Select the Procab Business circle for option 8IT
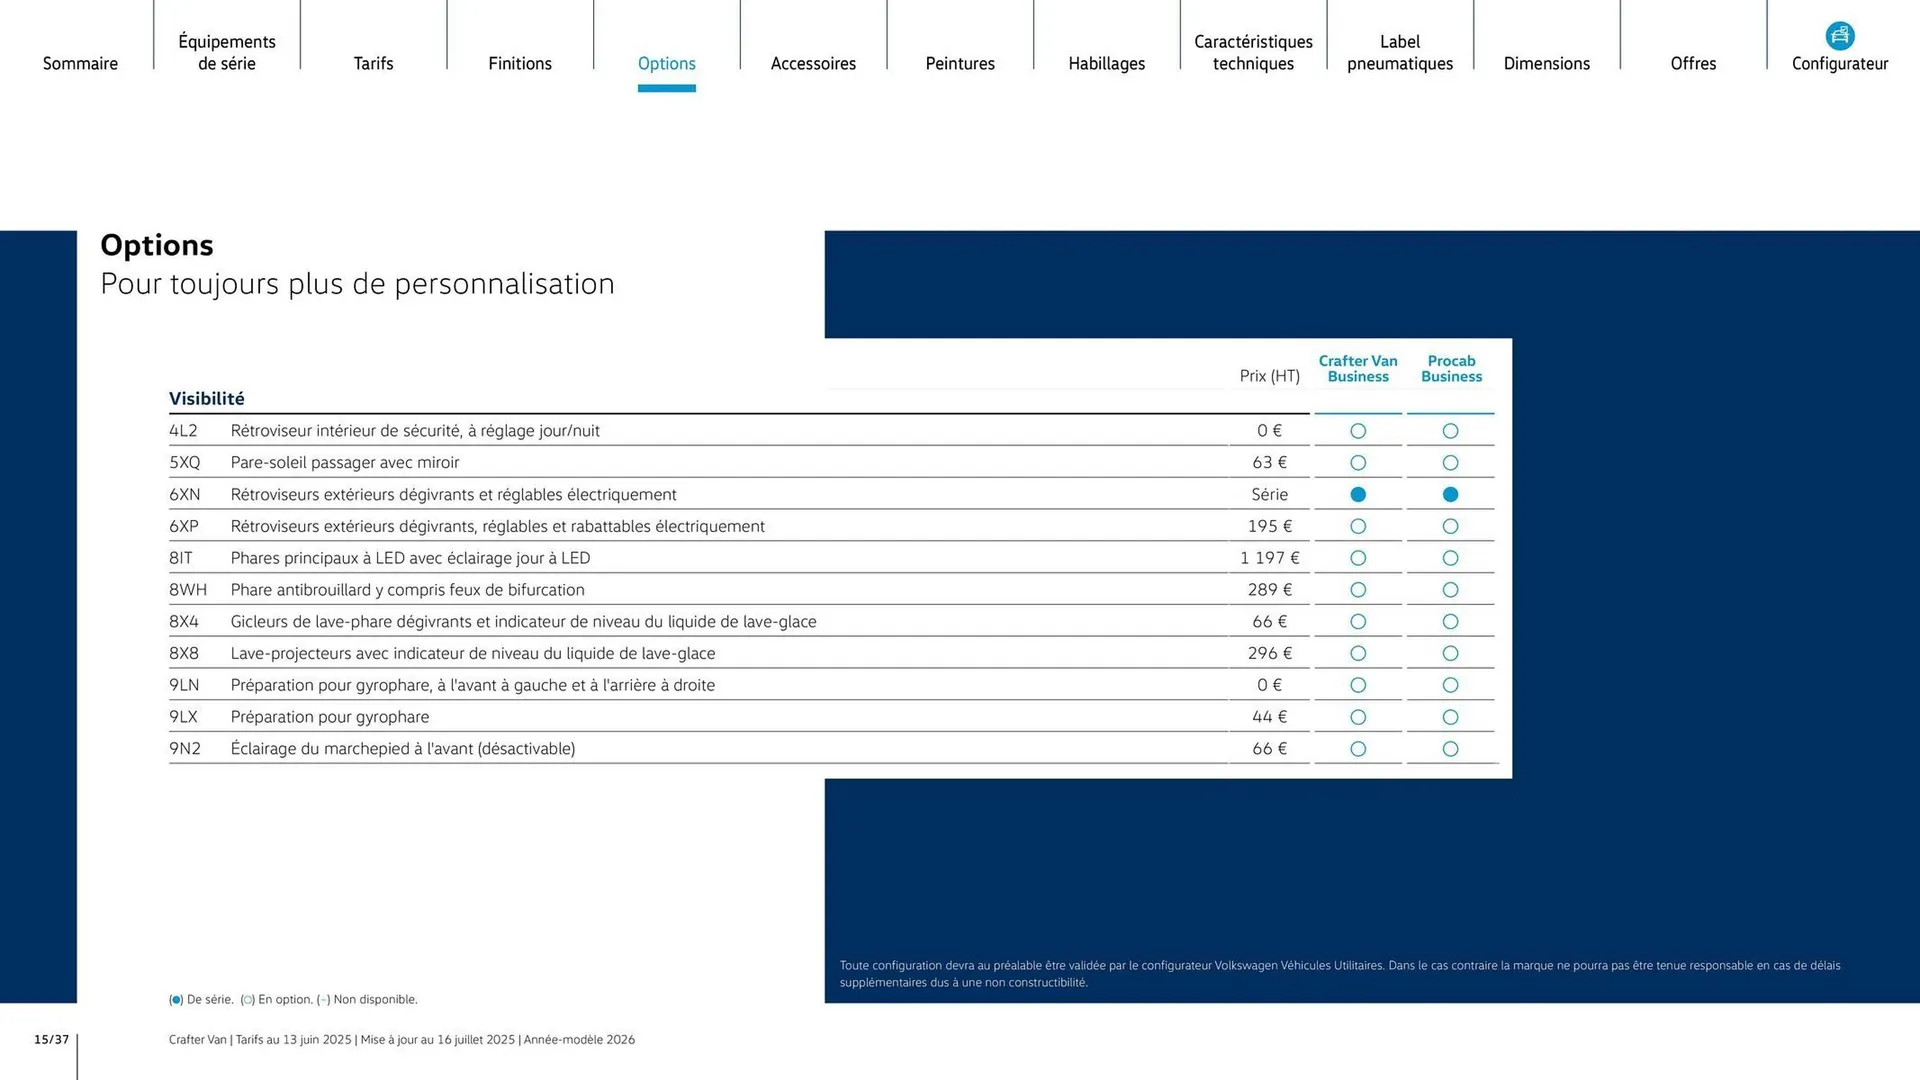The height and width of the screenshot is (1080, 1920). (1450, 557)
